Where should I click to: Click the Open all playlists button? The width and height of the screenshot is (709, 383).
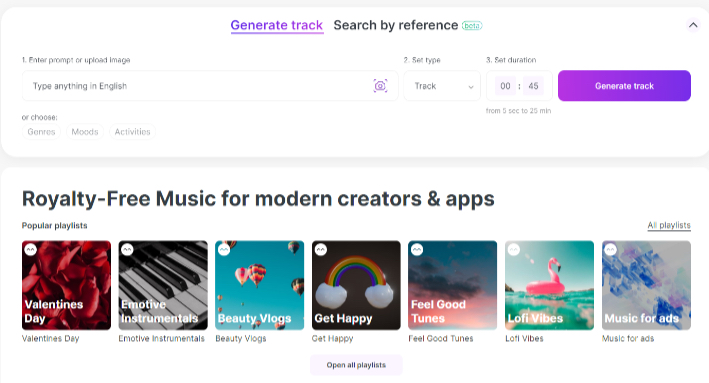356,365
